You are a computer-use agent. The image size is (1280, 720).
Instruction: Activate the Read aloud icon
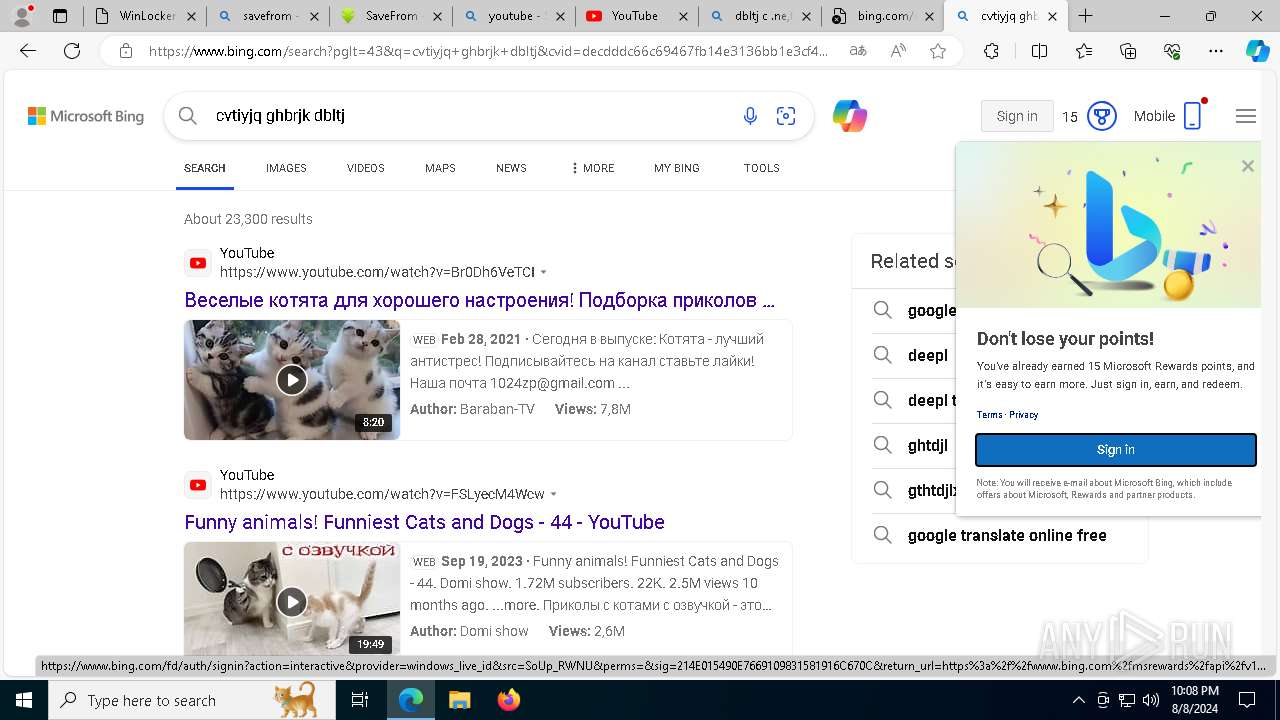point(898,51)
